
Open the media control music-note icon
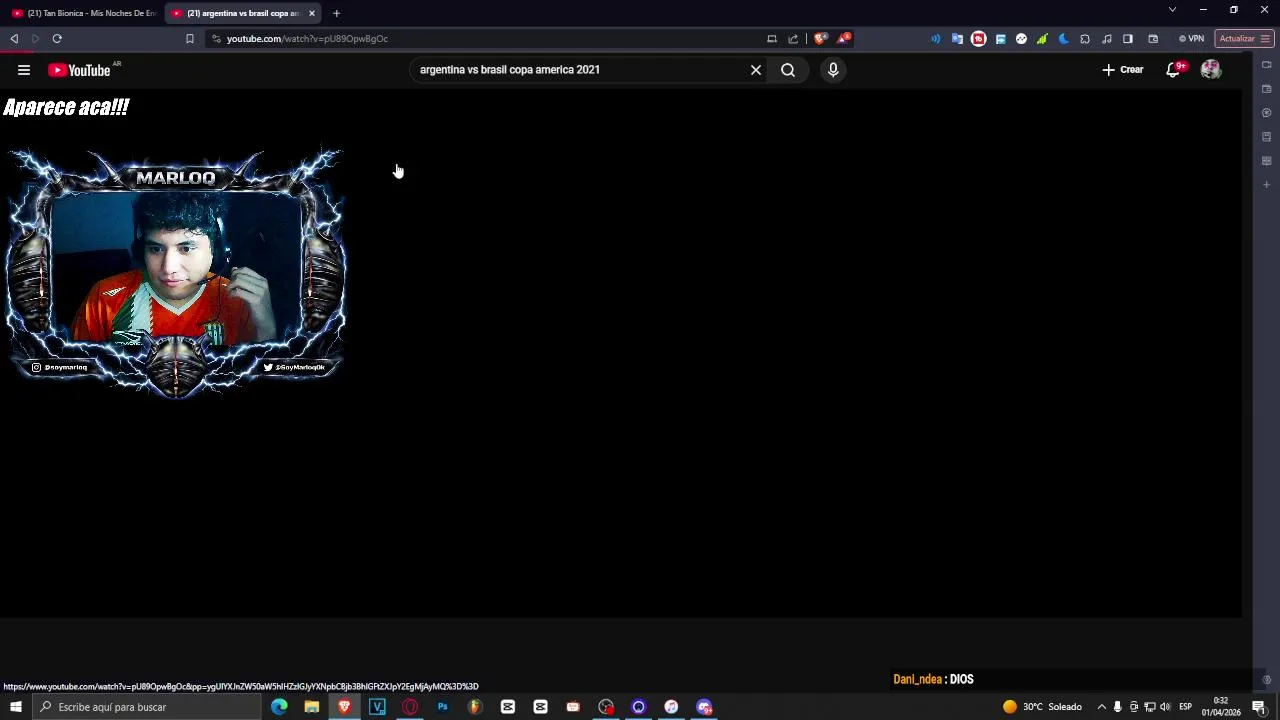tap(1107, 39)
